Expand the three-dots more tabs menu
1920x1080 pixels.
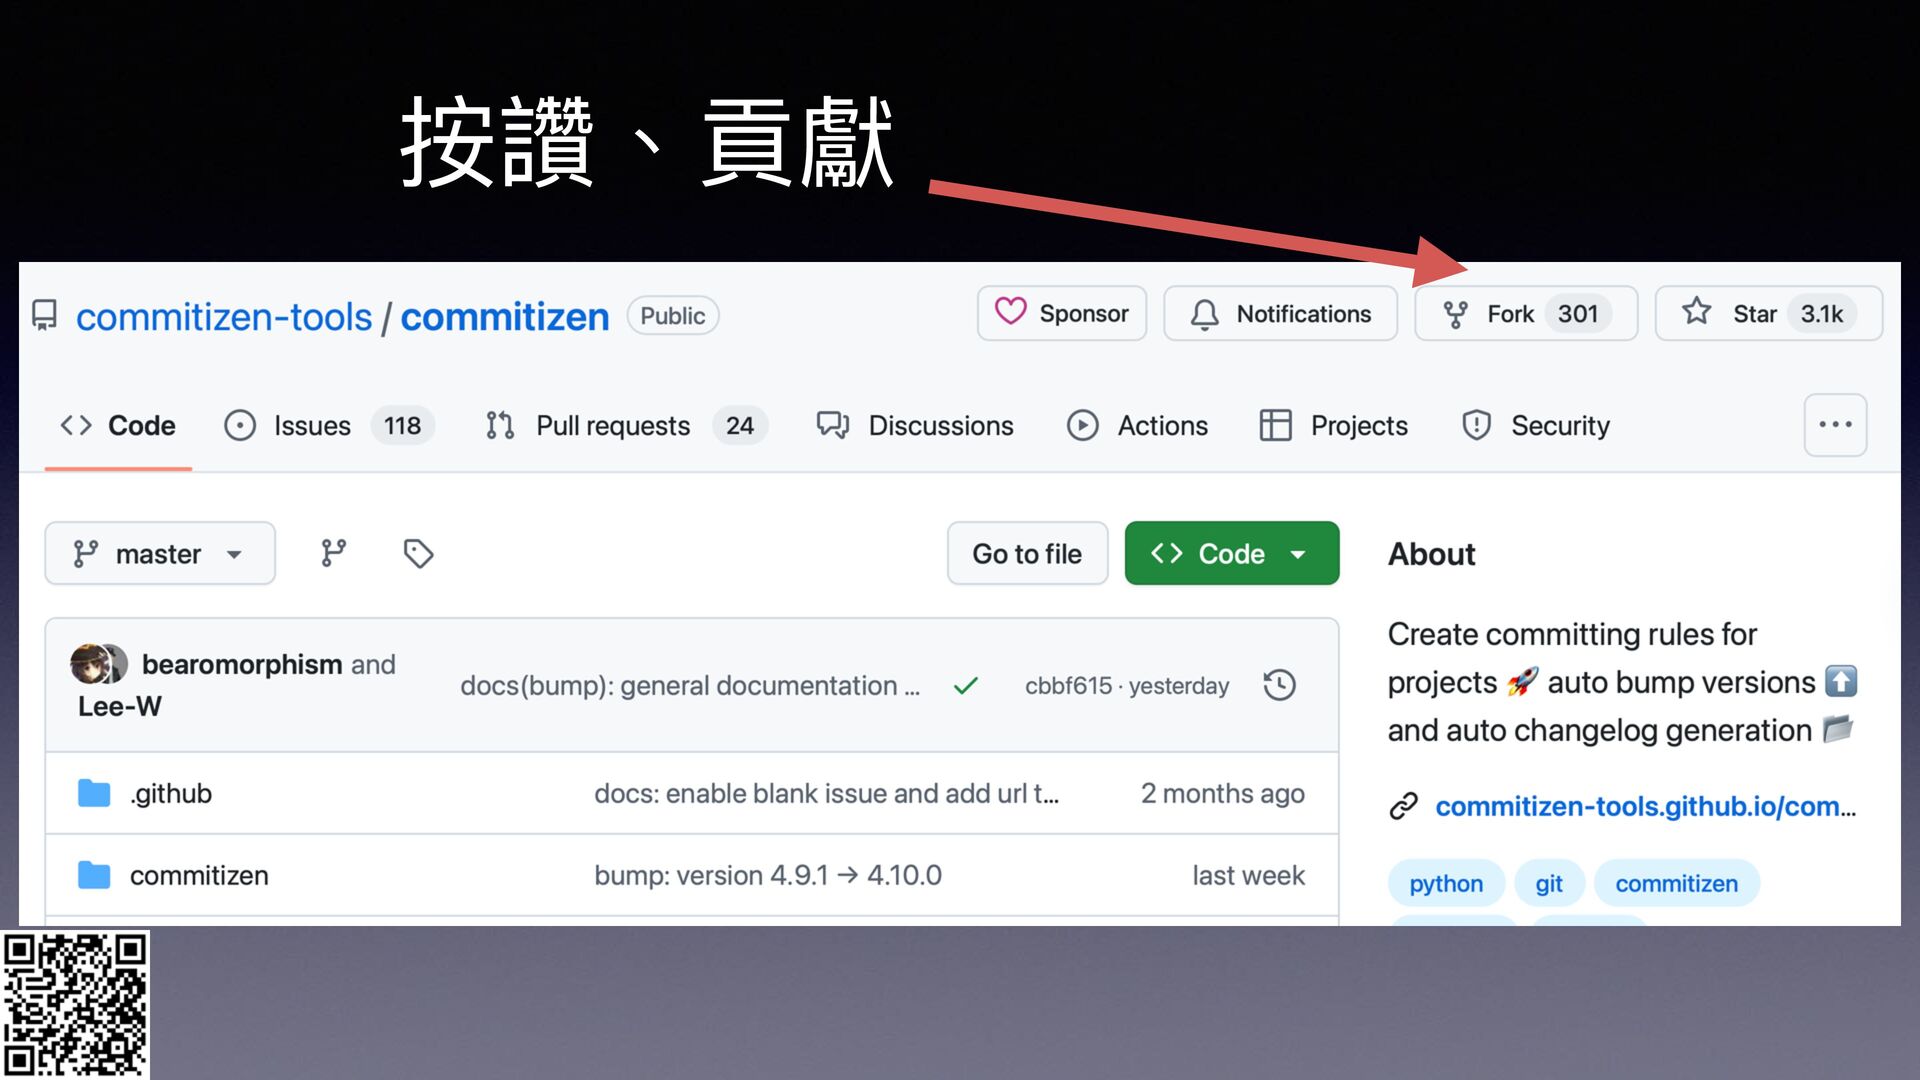tap(1834, 425)
